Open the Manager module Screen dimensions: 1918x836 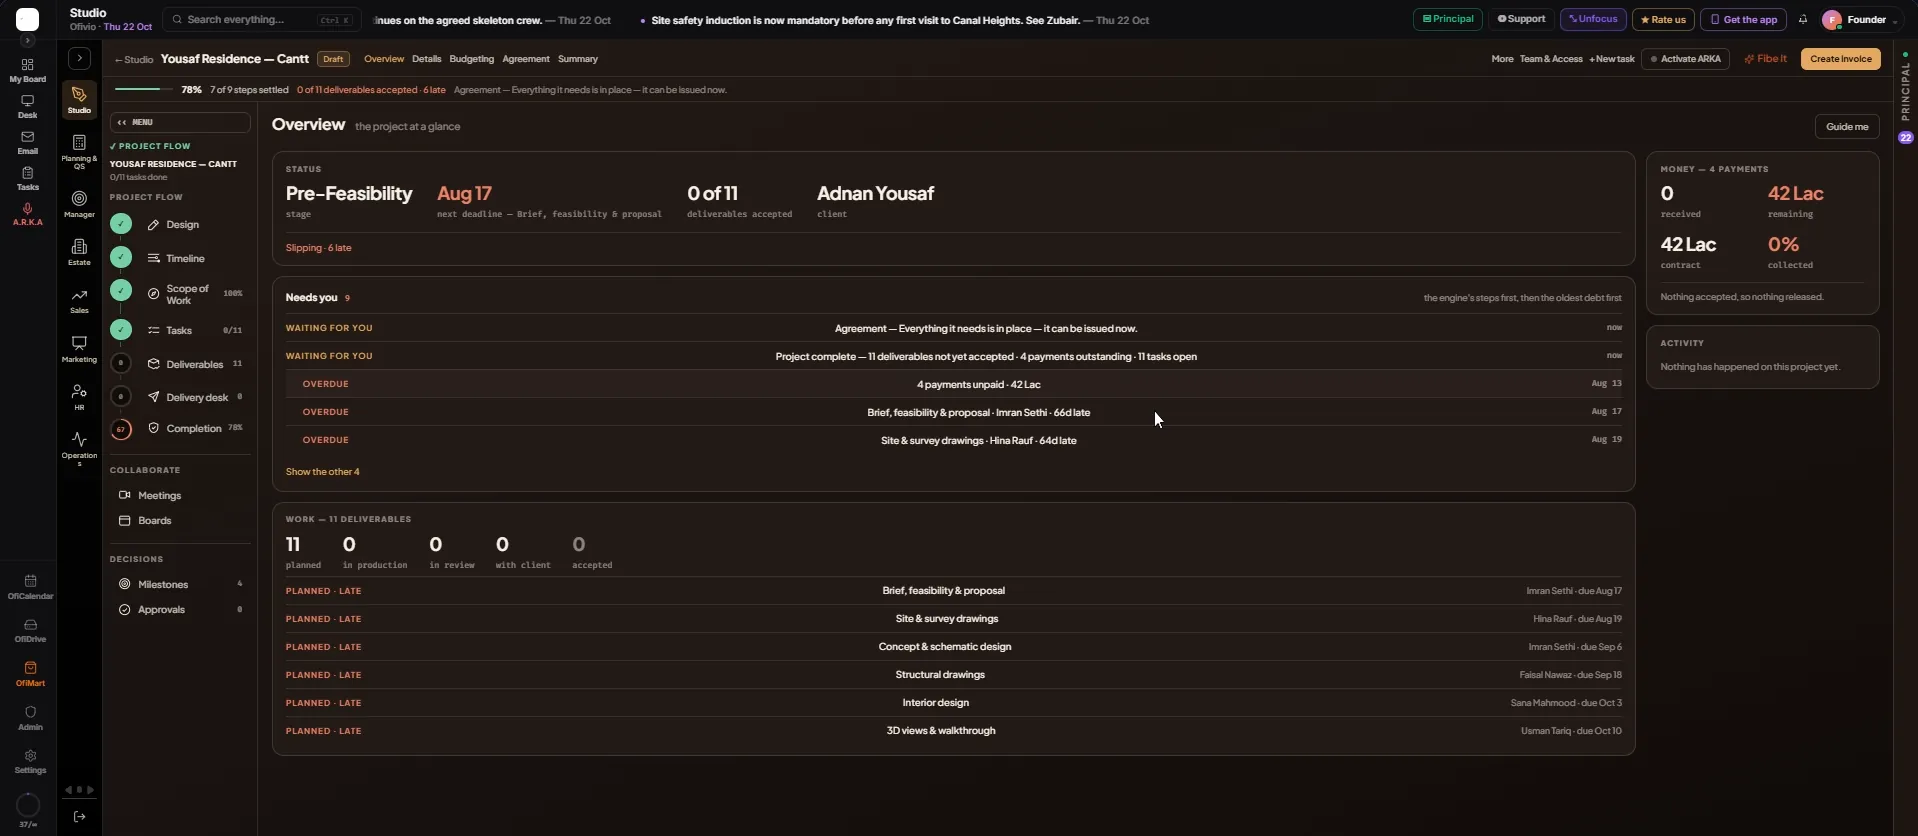click(79, 204)
